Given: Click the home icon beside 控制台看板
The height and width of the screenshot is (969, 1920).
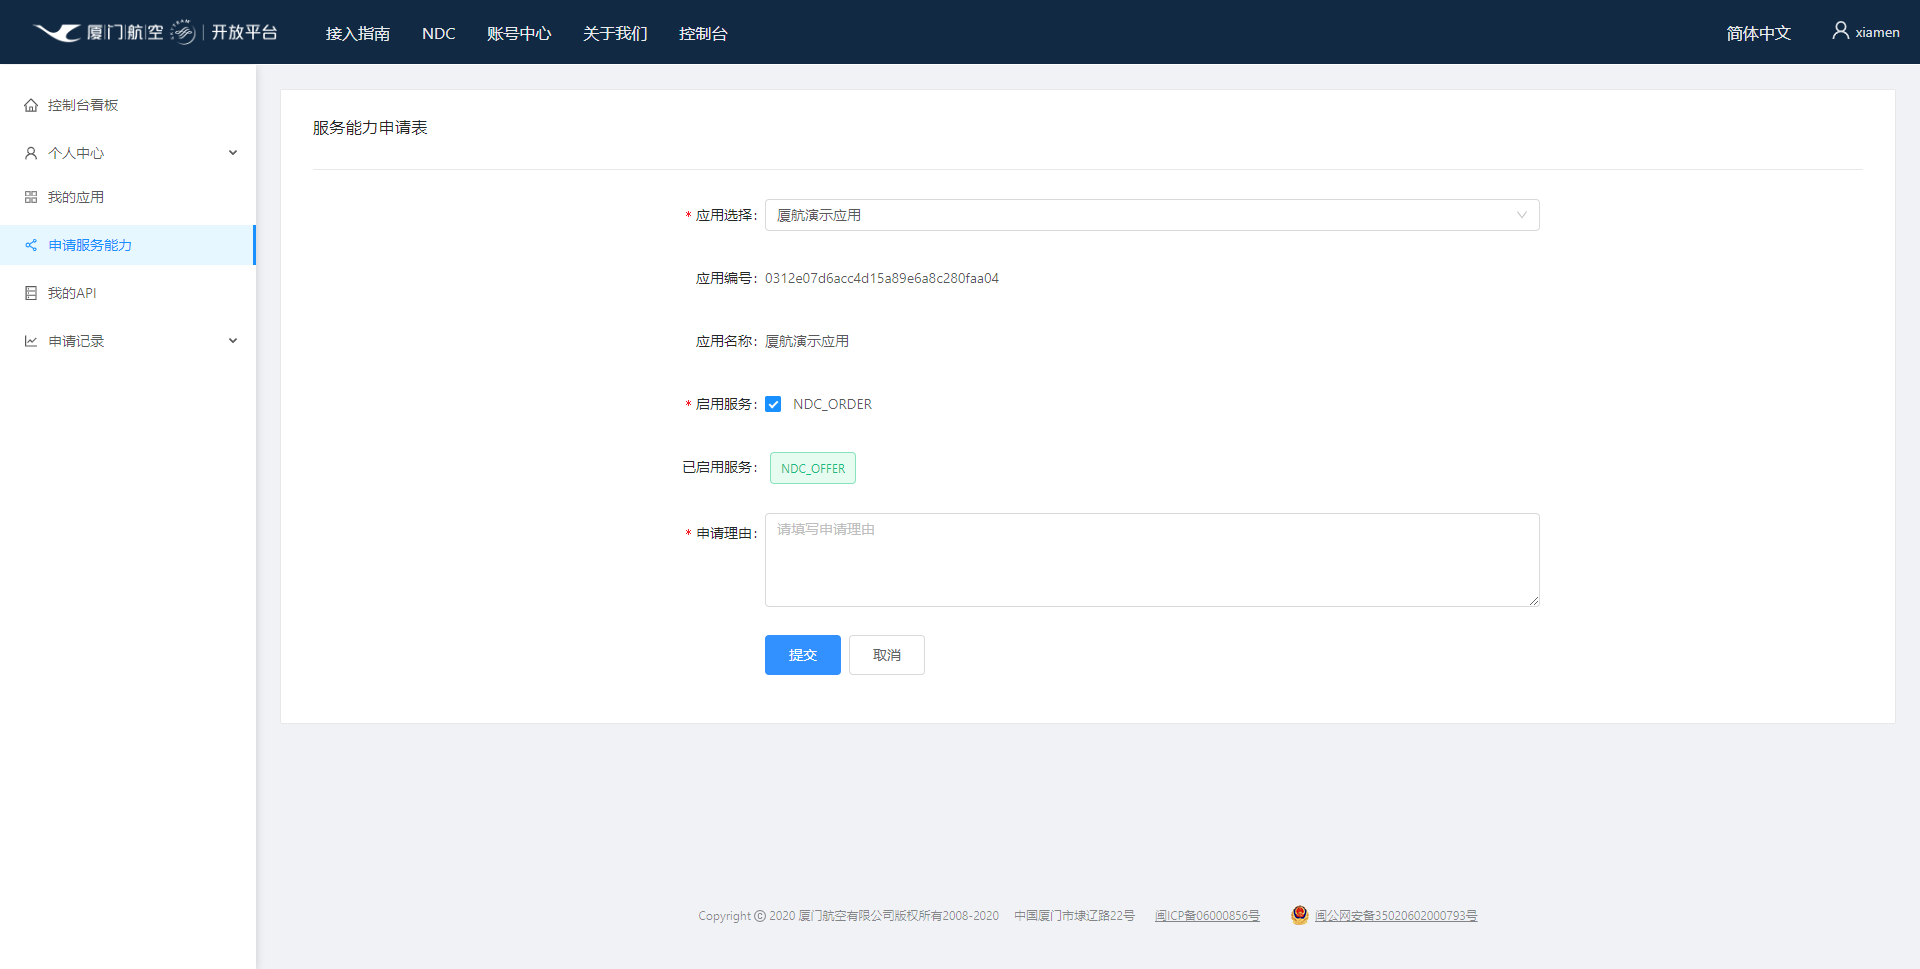Looking at the screenshot, I should click(x=31, y=105).
